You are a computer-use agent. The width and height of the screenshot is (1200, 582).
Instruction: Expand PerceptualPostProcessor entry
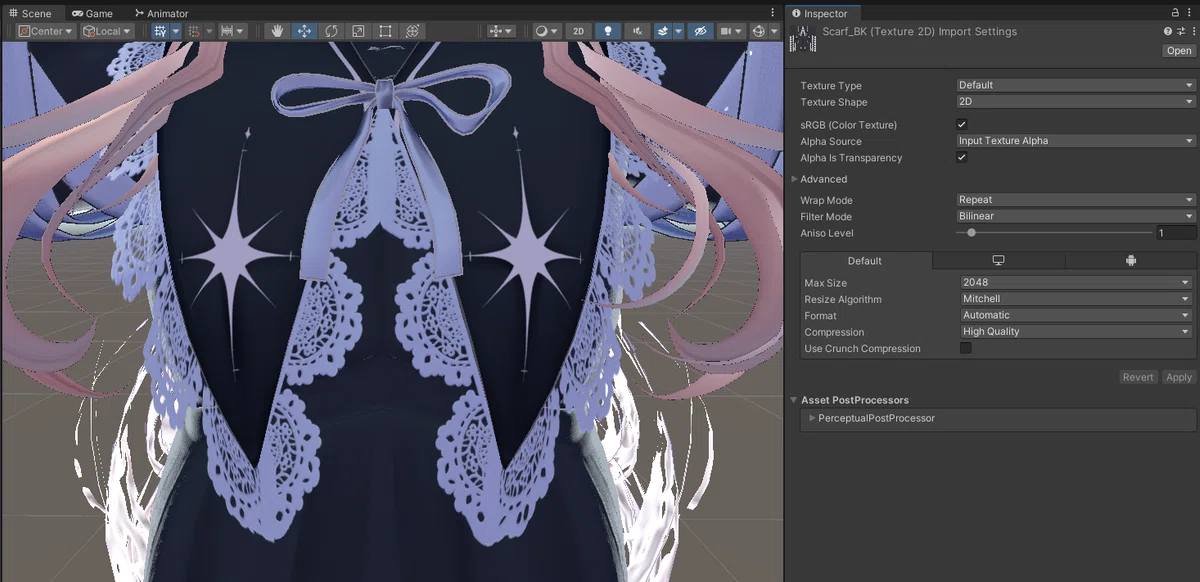812,418
